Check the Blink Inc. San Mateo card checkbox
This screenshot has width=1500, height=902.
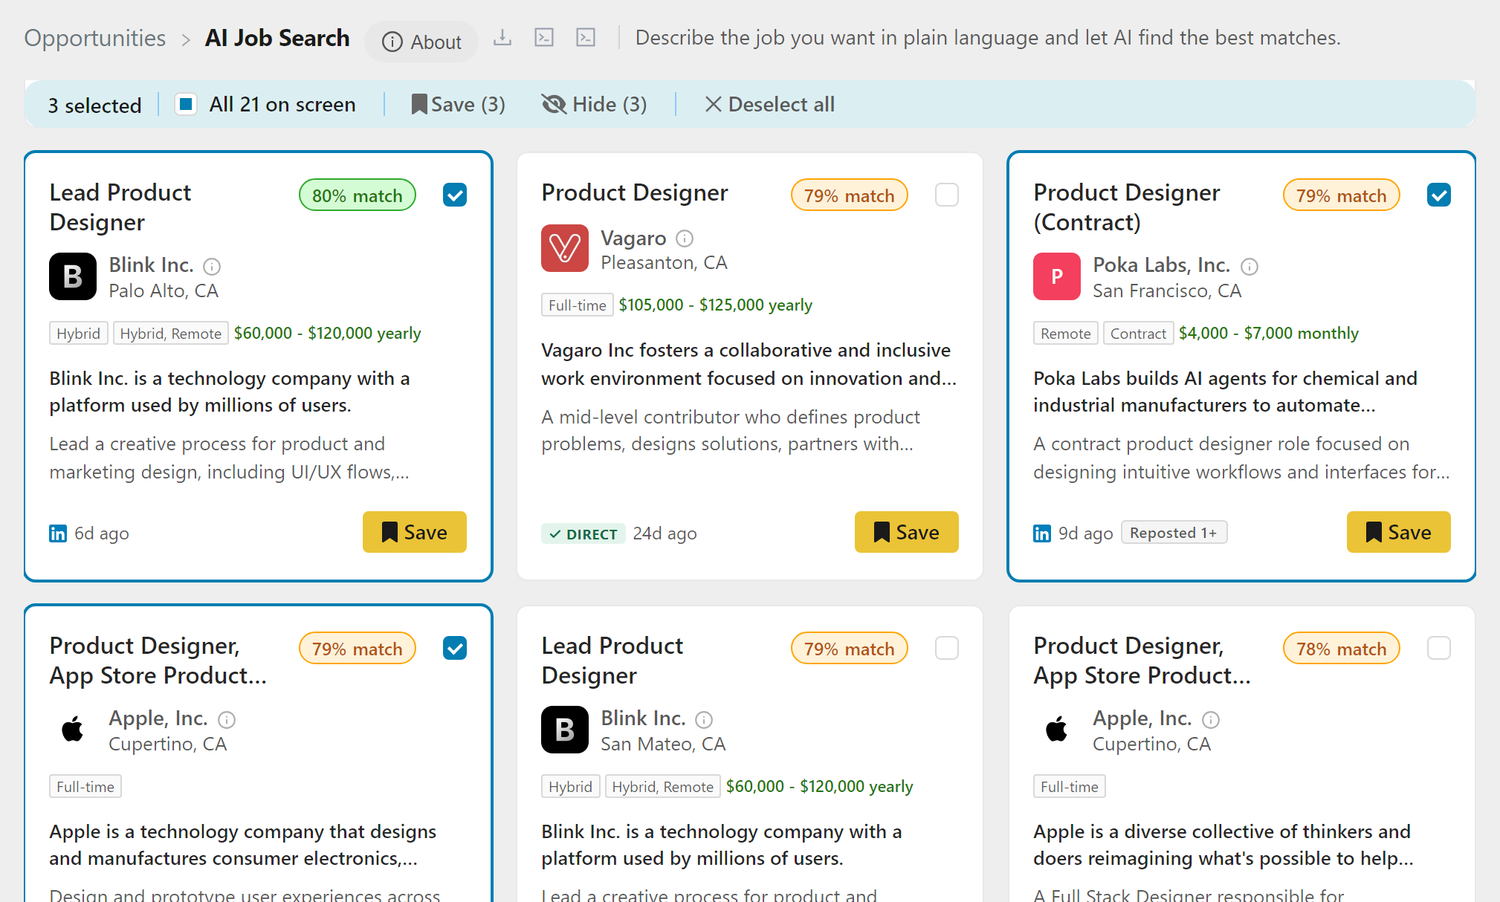[947, 648]
